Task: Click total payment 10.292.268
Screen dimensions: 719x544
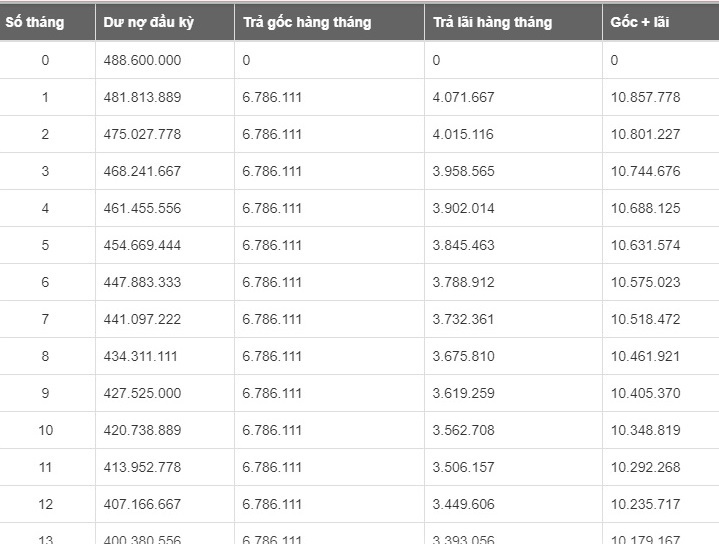Action: click(x=645, y=467)
